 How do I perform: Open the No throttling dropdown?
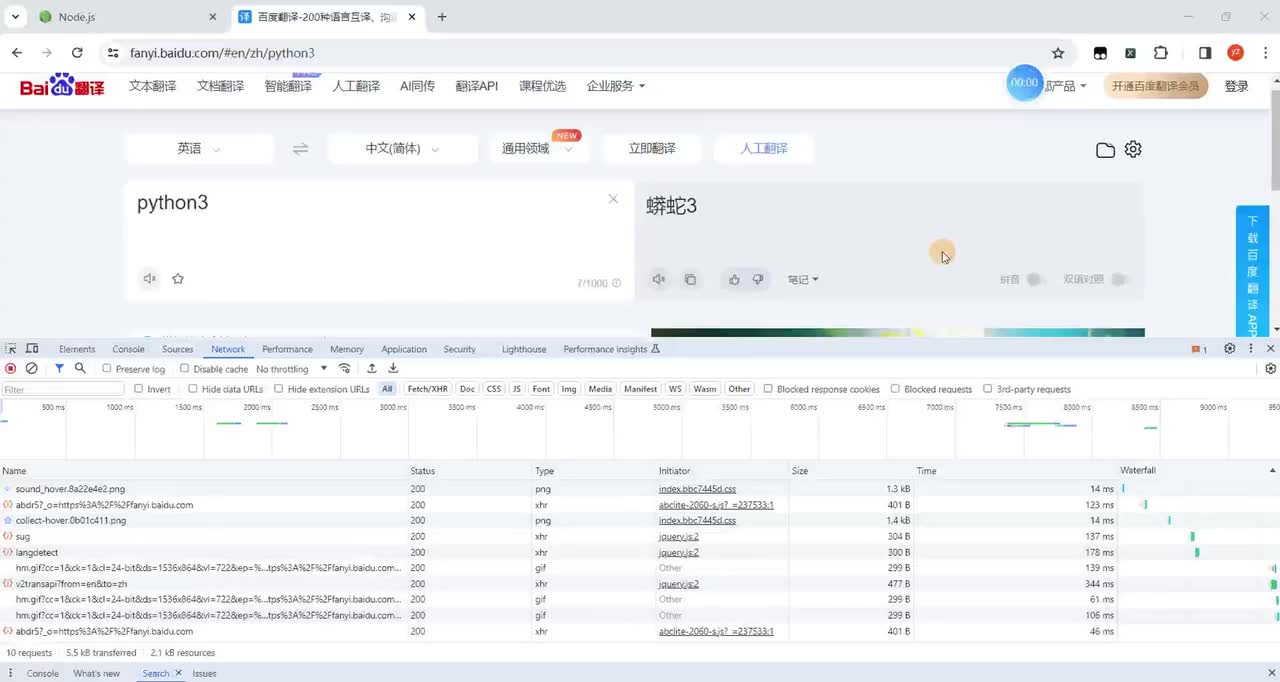tap(291, 369)
